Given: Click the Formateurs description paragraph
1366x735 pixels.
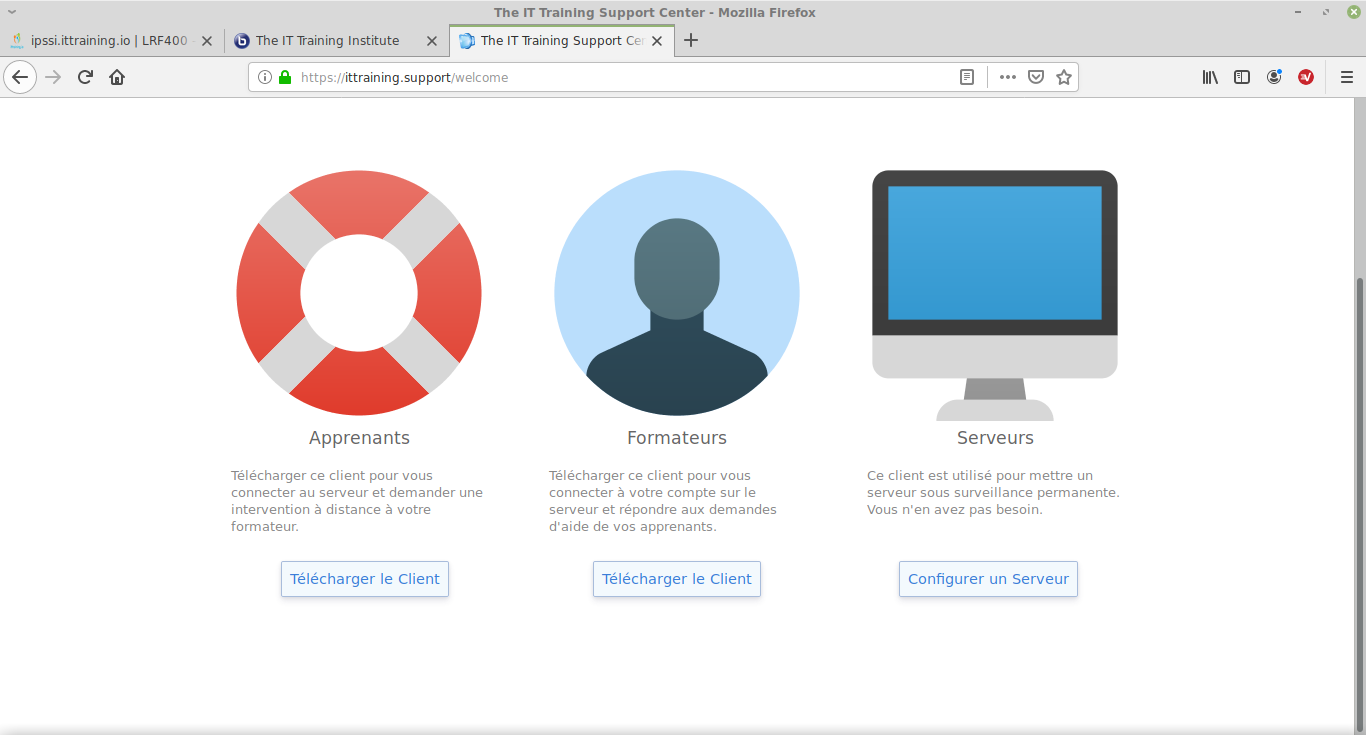Looking at the screenshot, I should coord(663,501).
